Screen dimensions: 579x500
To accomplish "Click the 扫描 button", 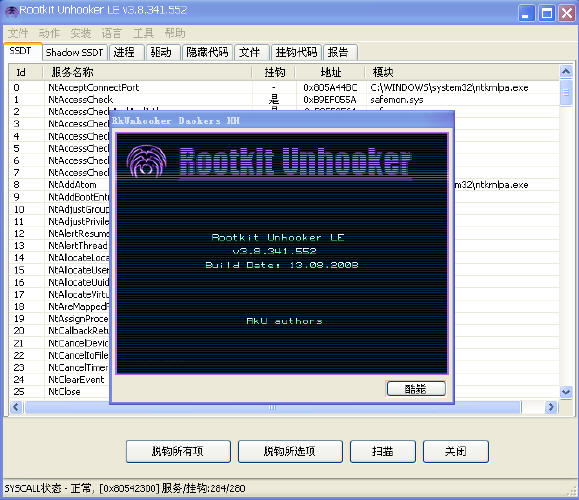I will (x=383, y=451).
